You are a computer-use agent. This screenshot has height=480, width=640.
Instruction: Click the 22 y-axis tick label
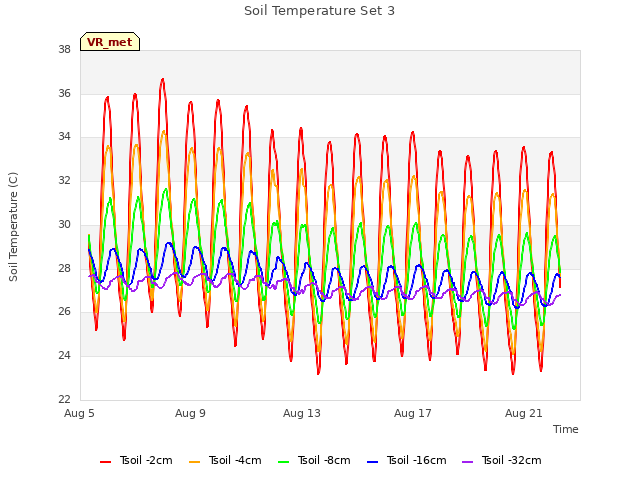click(64, 399)
